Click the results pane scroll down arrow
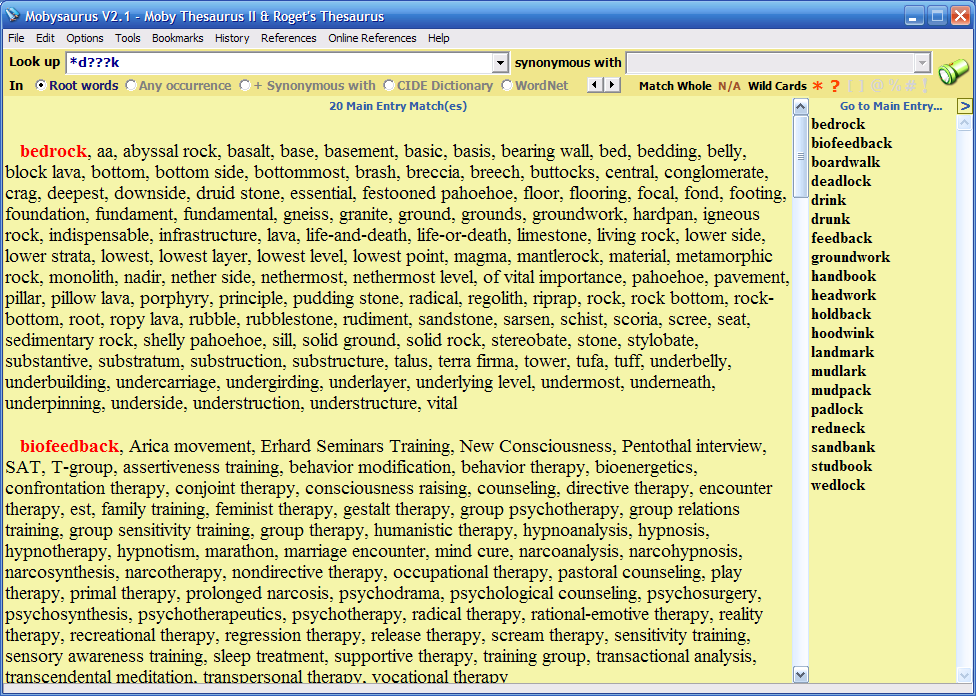The image size is (976, 696). point(800,674)
